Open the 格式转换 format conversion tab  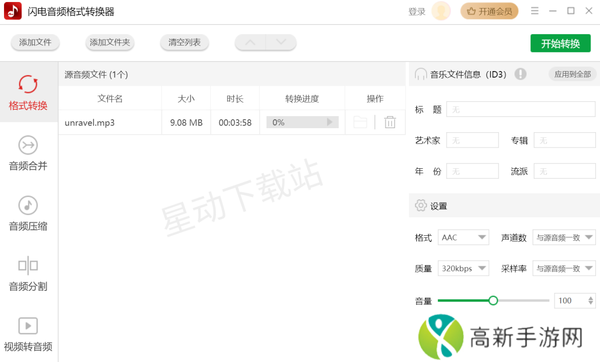tap(28, 92)
